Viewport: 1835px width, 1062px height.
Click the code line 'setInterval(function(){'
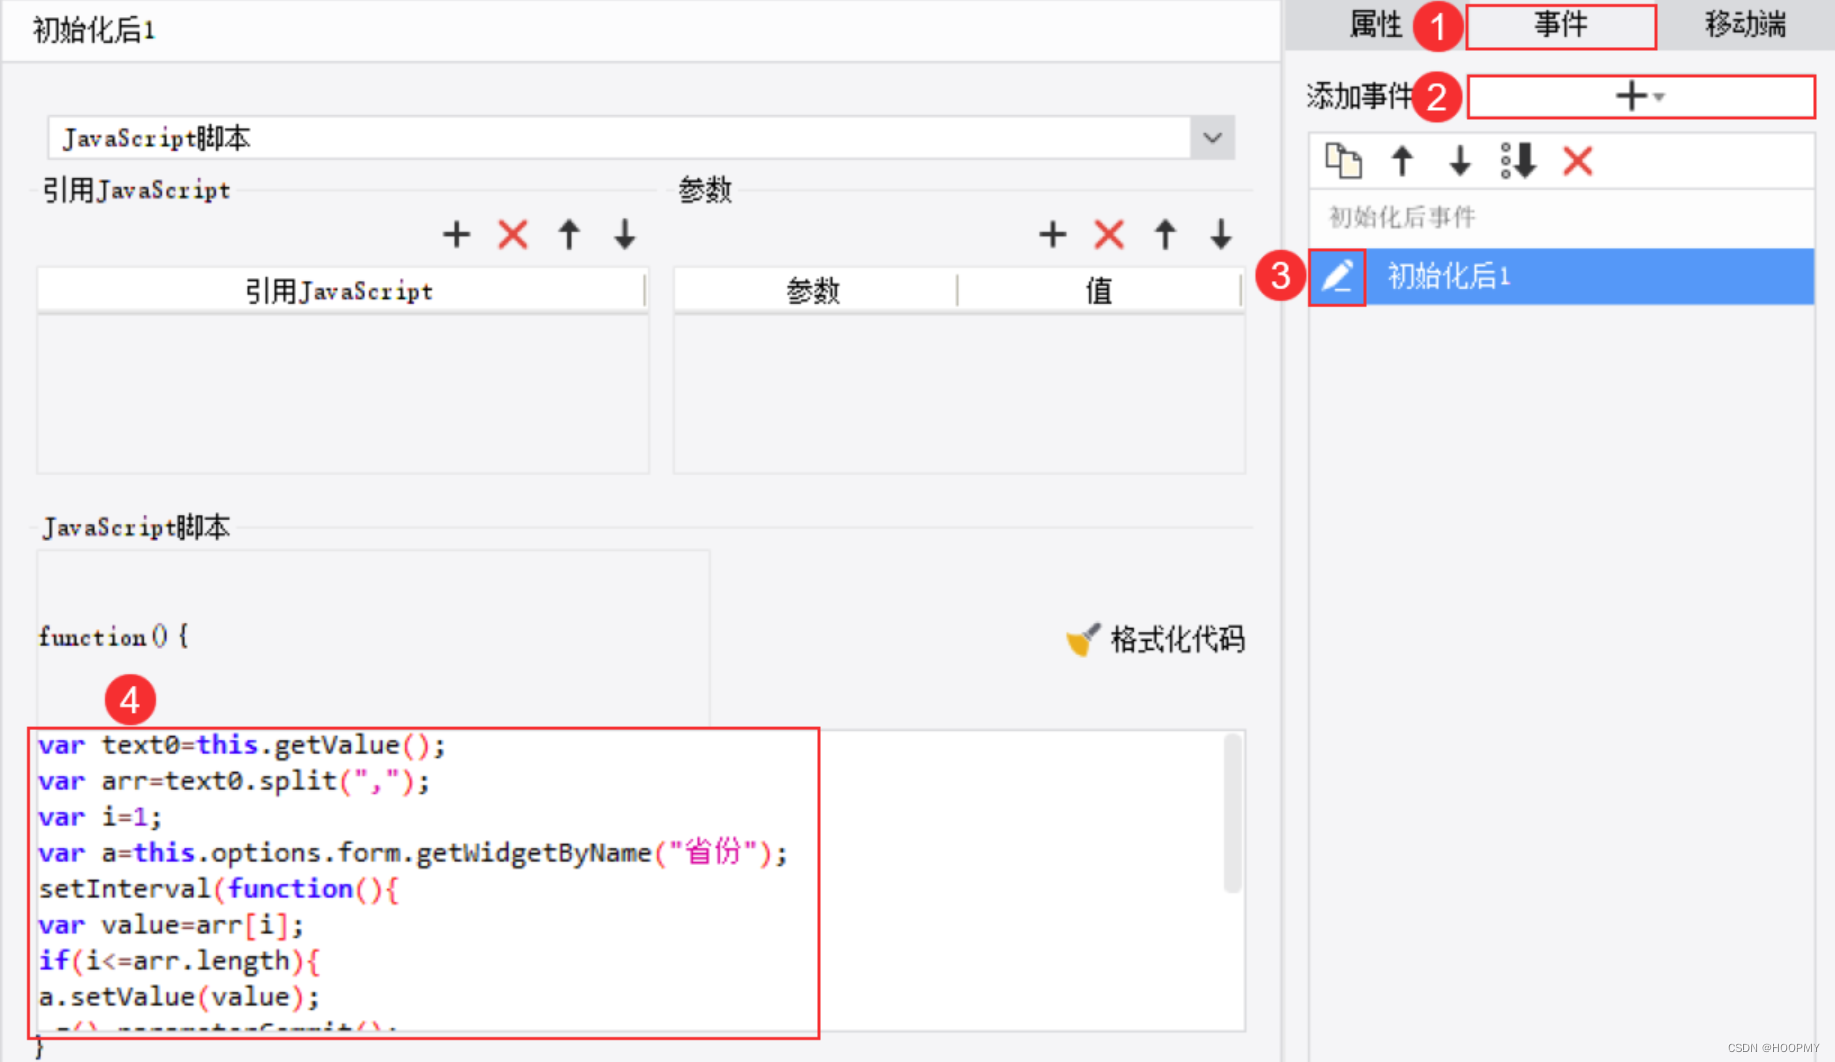pos(219,889)
